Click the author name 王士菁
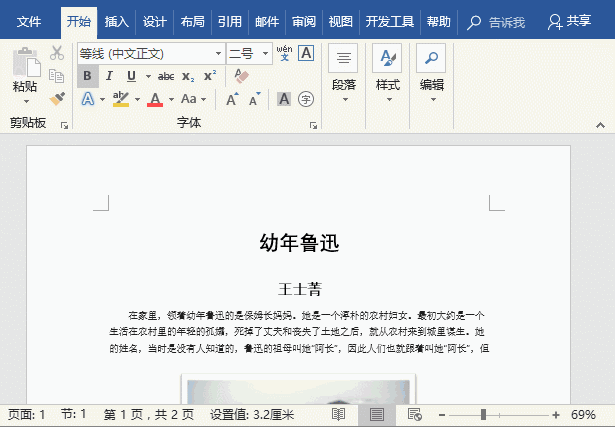615x427 pixels. [x=300, y=289]
